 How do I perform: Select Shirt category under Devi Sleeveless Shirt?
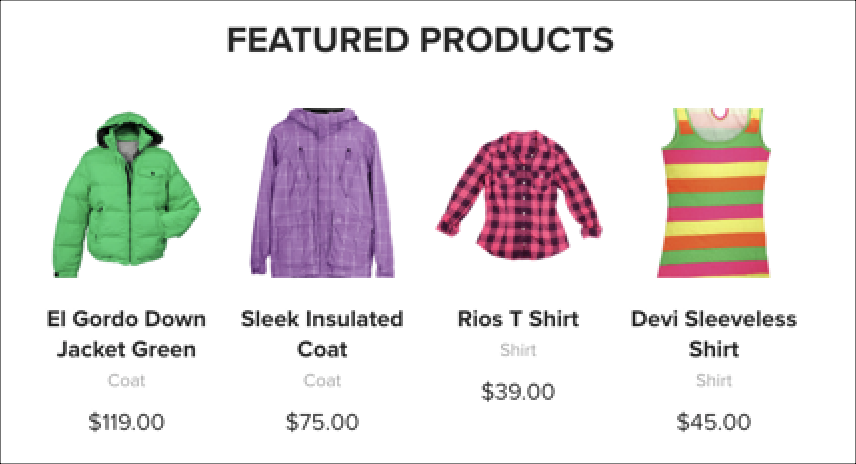[714, 380]
